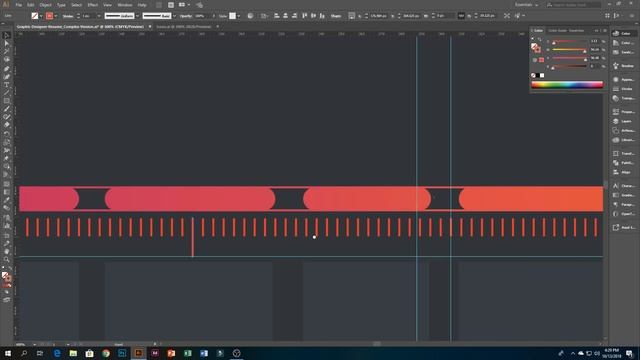This screenshot has height=360, width=640.
Task: Toggle fill/stroke box in Color panel
Action: tap(536, 48)
